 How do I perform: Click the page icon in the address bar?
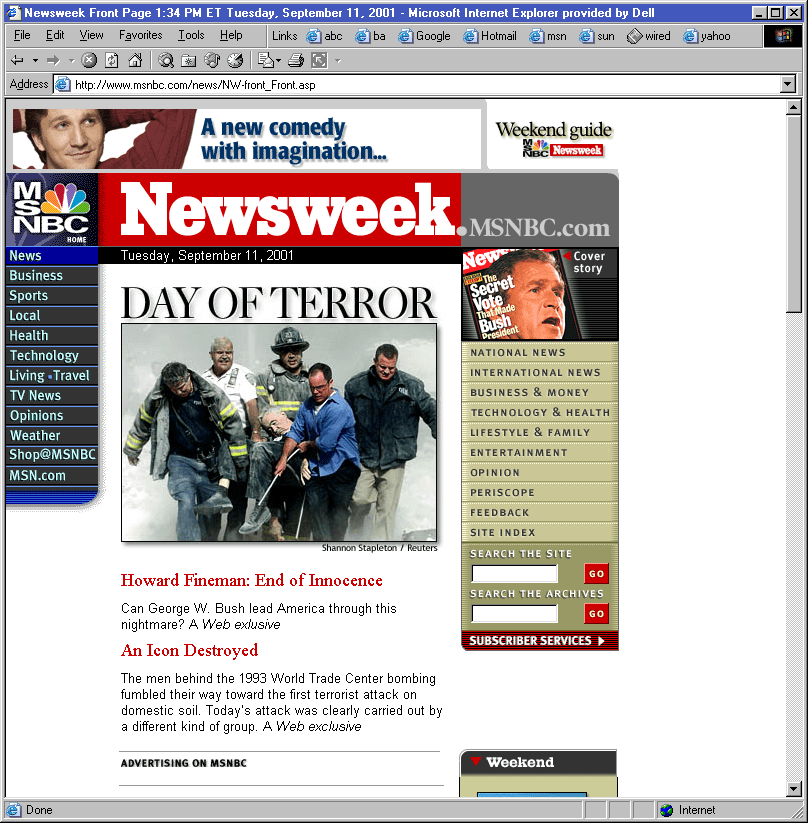tap(63, 85)
